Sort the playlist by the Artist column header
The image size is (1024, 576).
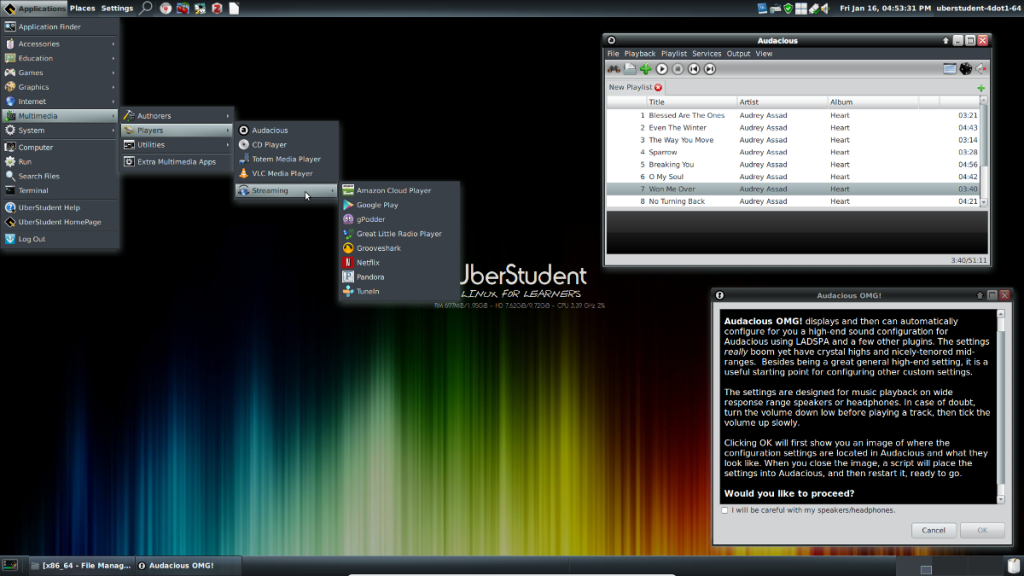coord(780,102)
